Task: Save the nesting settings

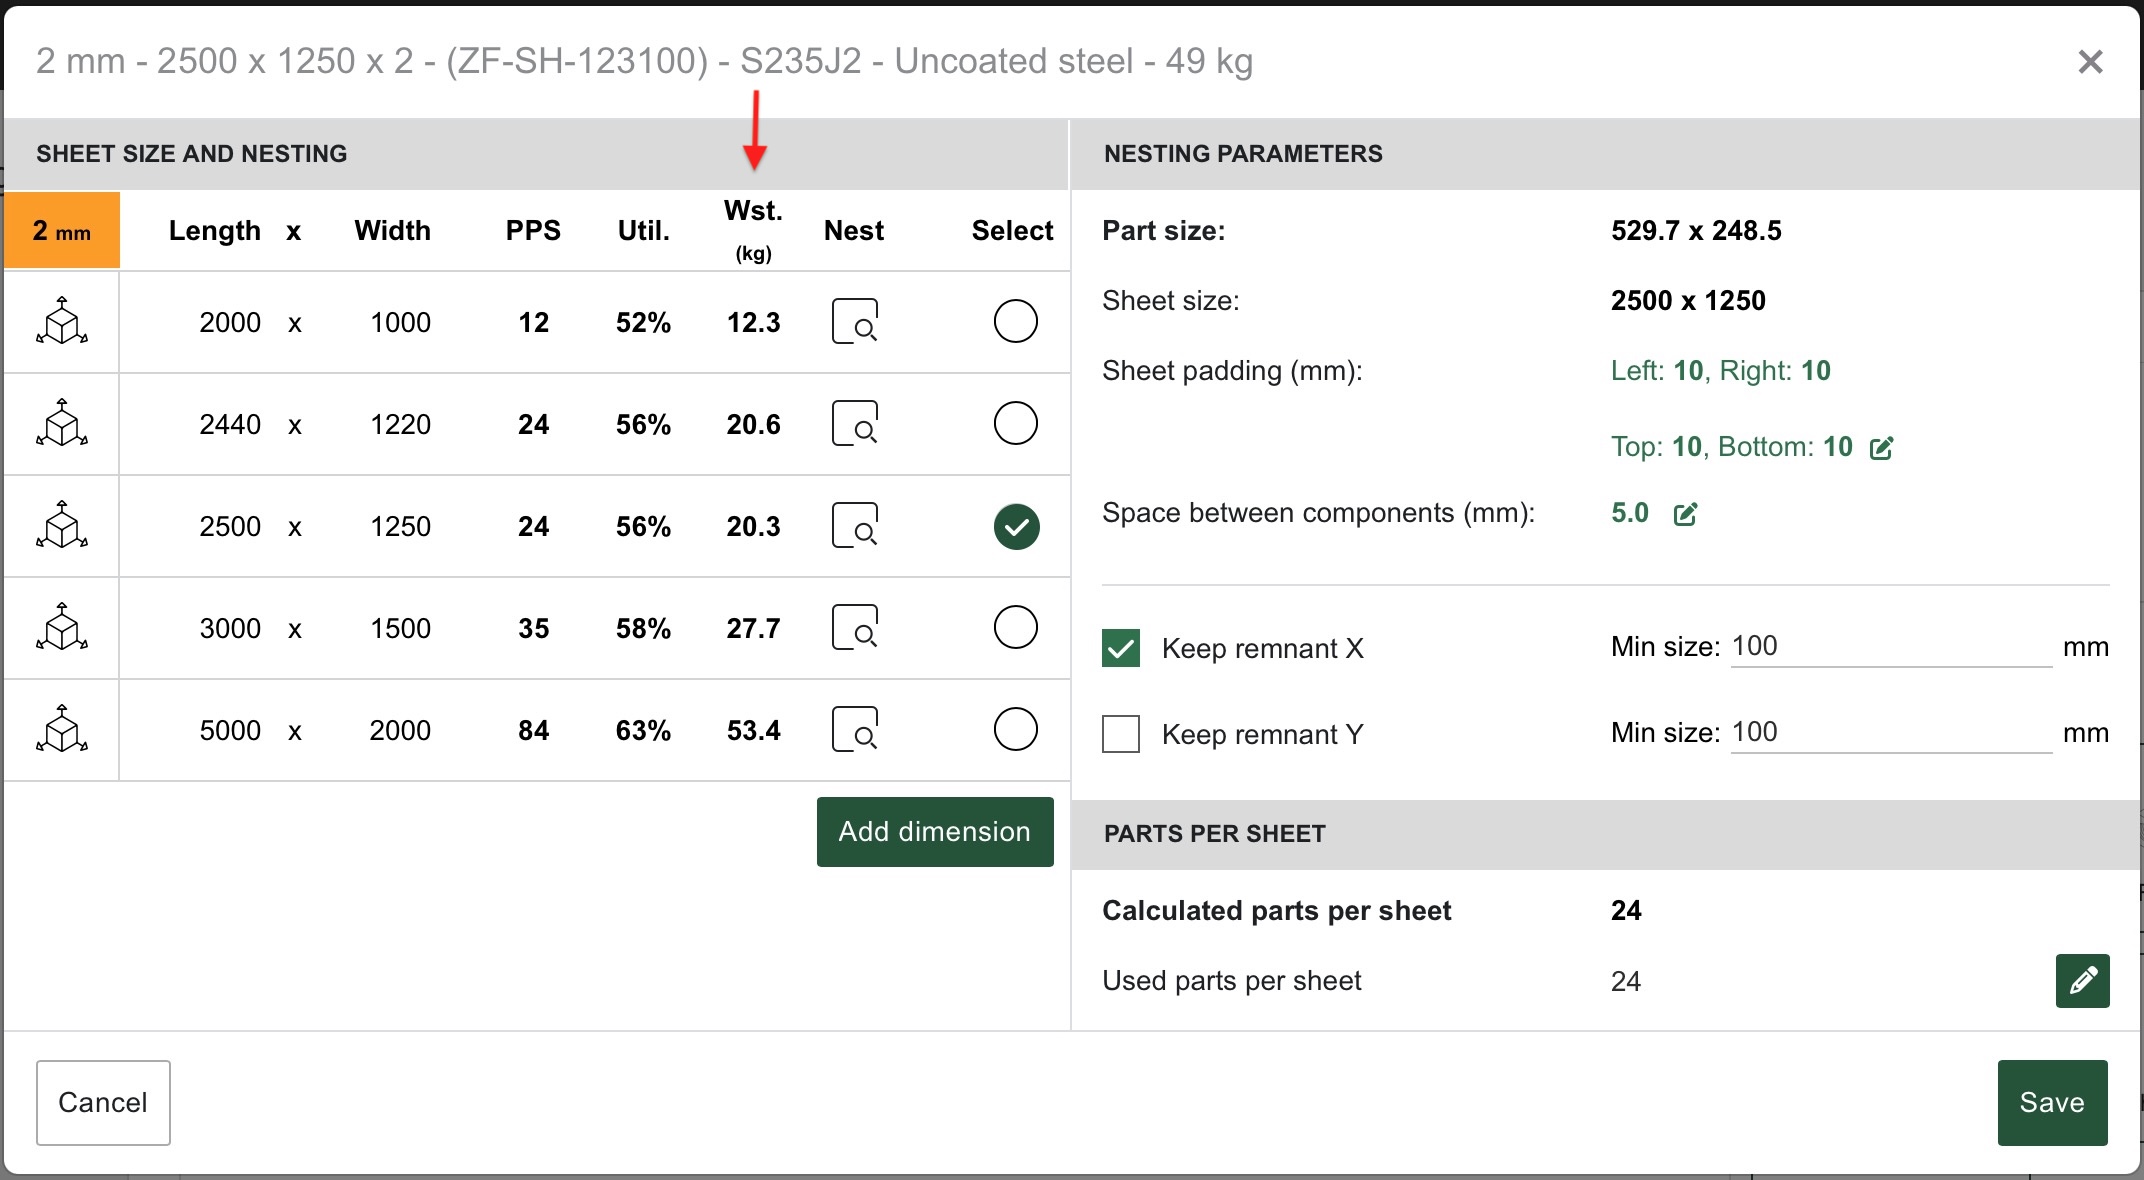Action: [x=2052, y=1102]
